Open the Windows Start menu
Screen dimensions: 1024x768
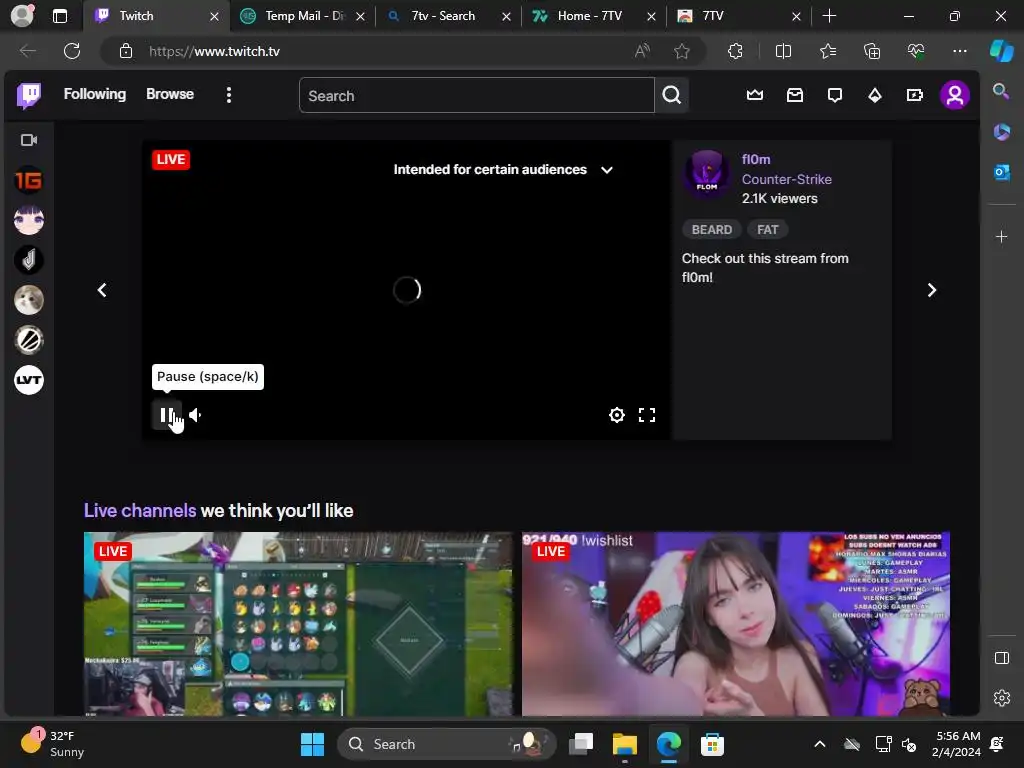coord(312,744)
